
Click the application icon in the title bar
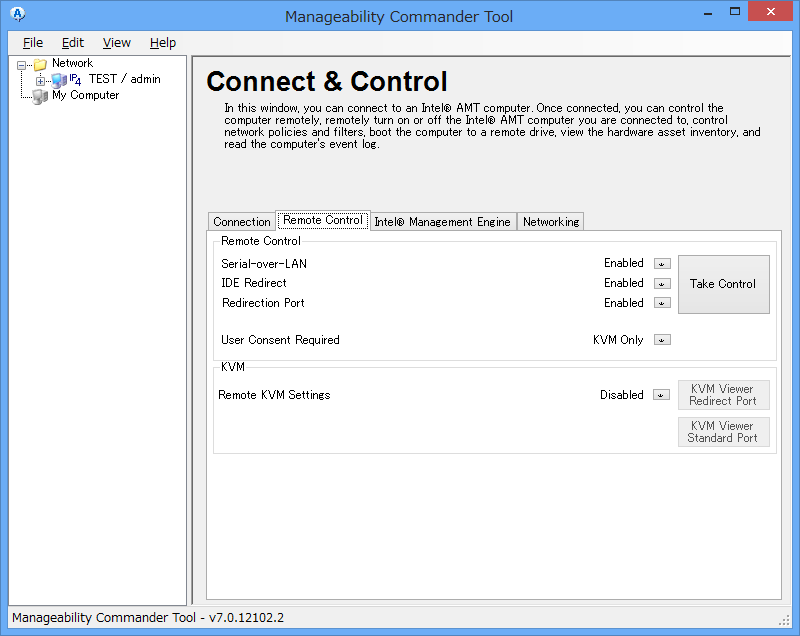coord(18,14)
